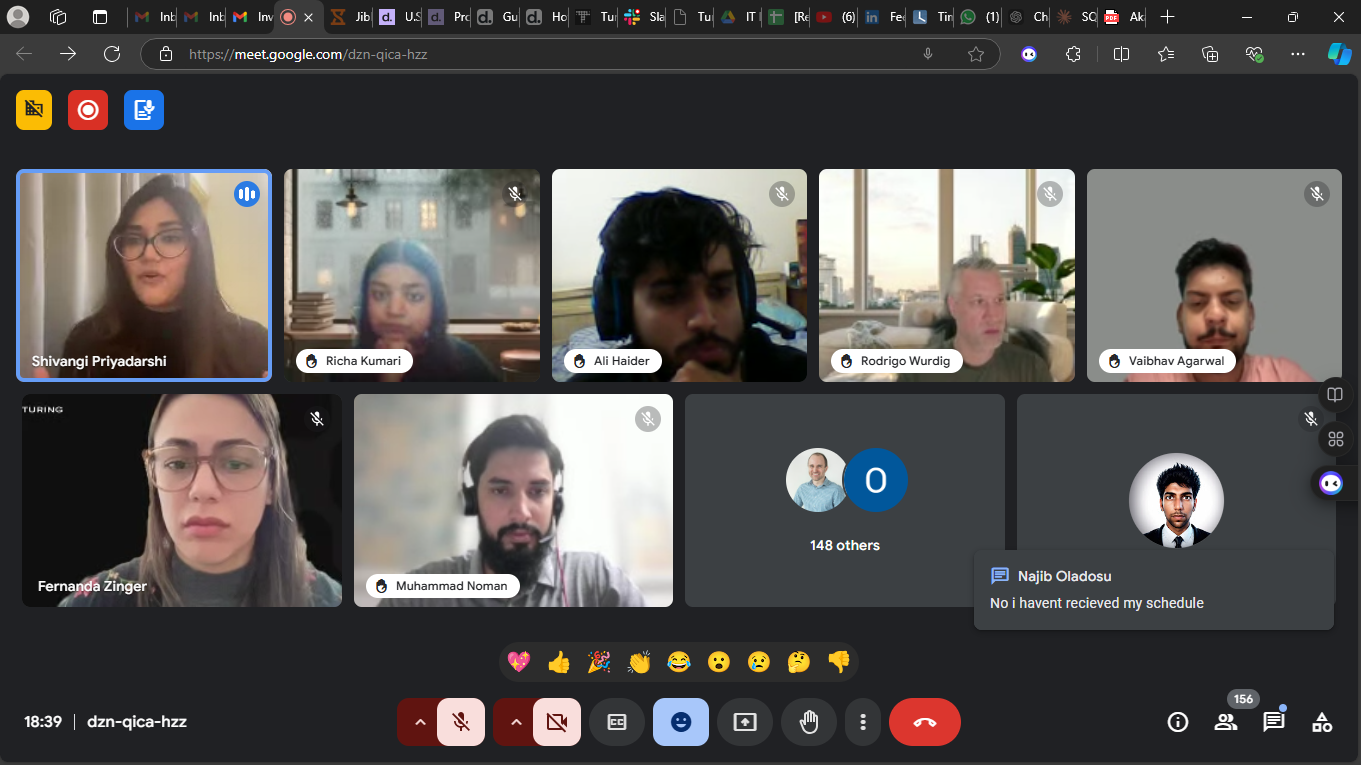This screenshot has width=1361, height=765.
Task: Present your screen to the meeting
Action: coord(745,721)
